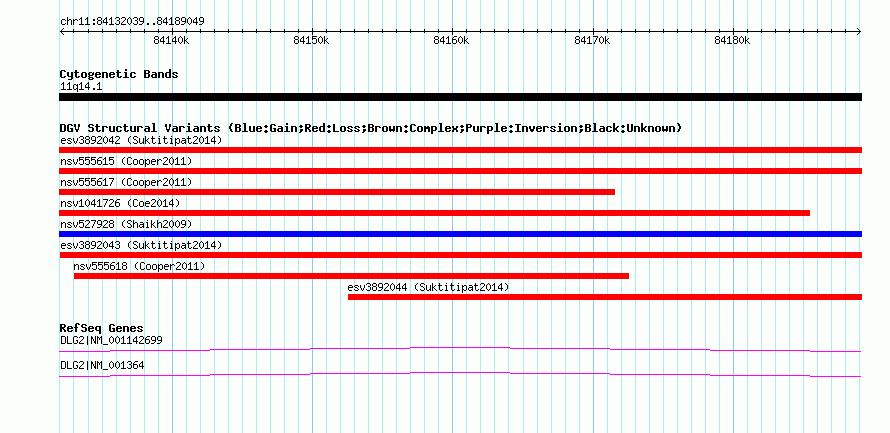
Task: Click the red loss bar for esv3892044
Action: point(605,297)
